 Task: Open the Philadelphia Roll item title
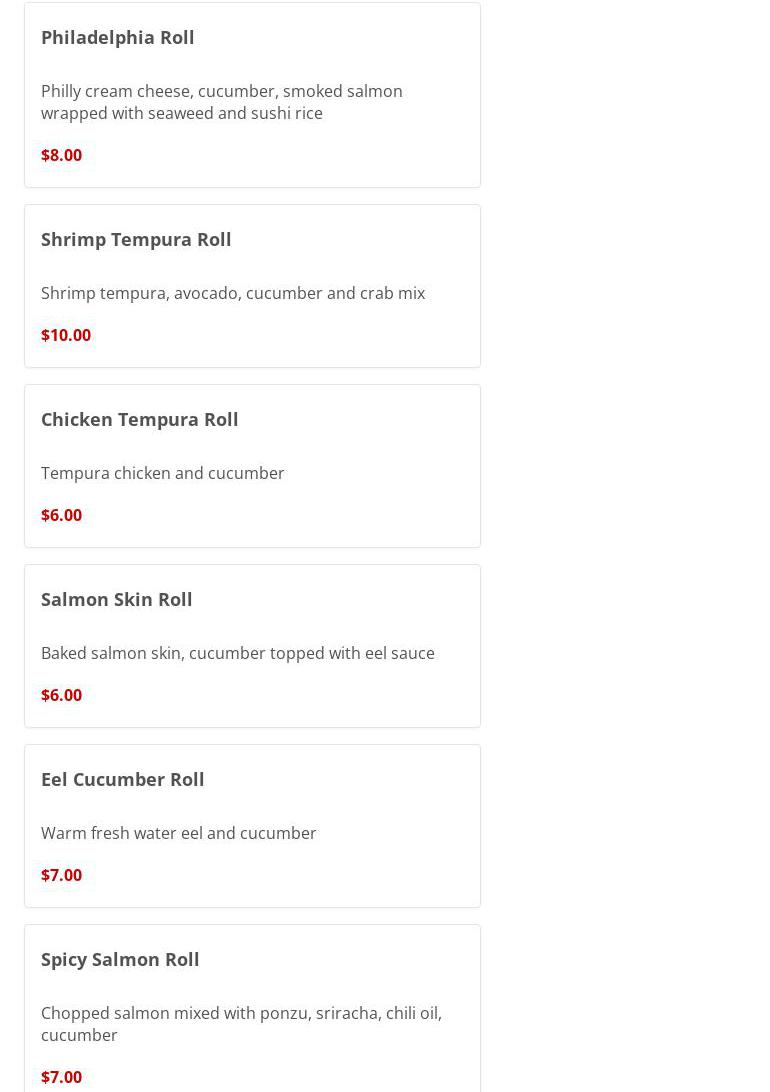tap(117, 37)
